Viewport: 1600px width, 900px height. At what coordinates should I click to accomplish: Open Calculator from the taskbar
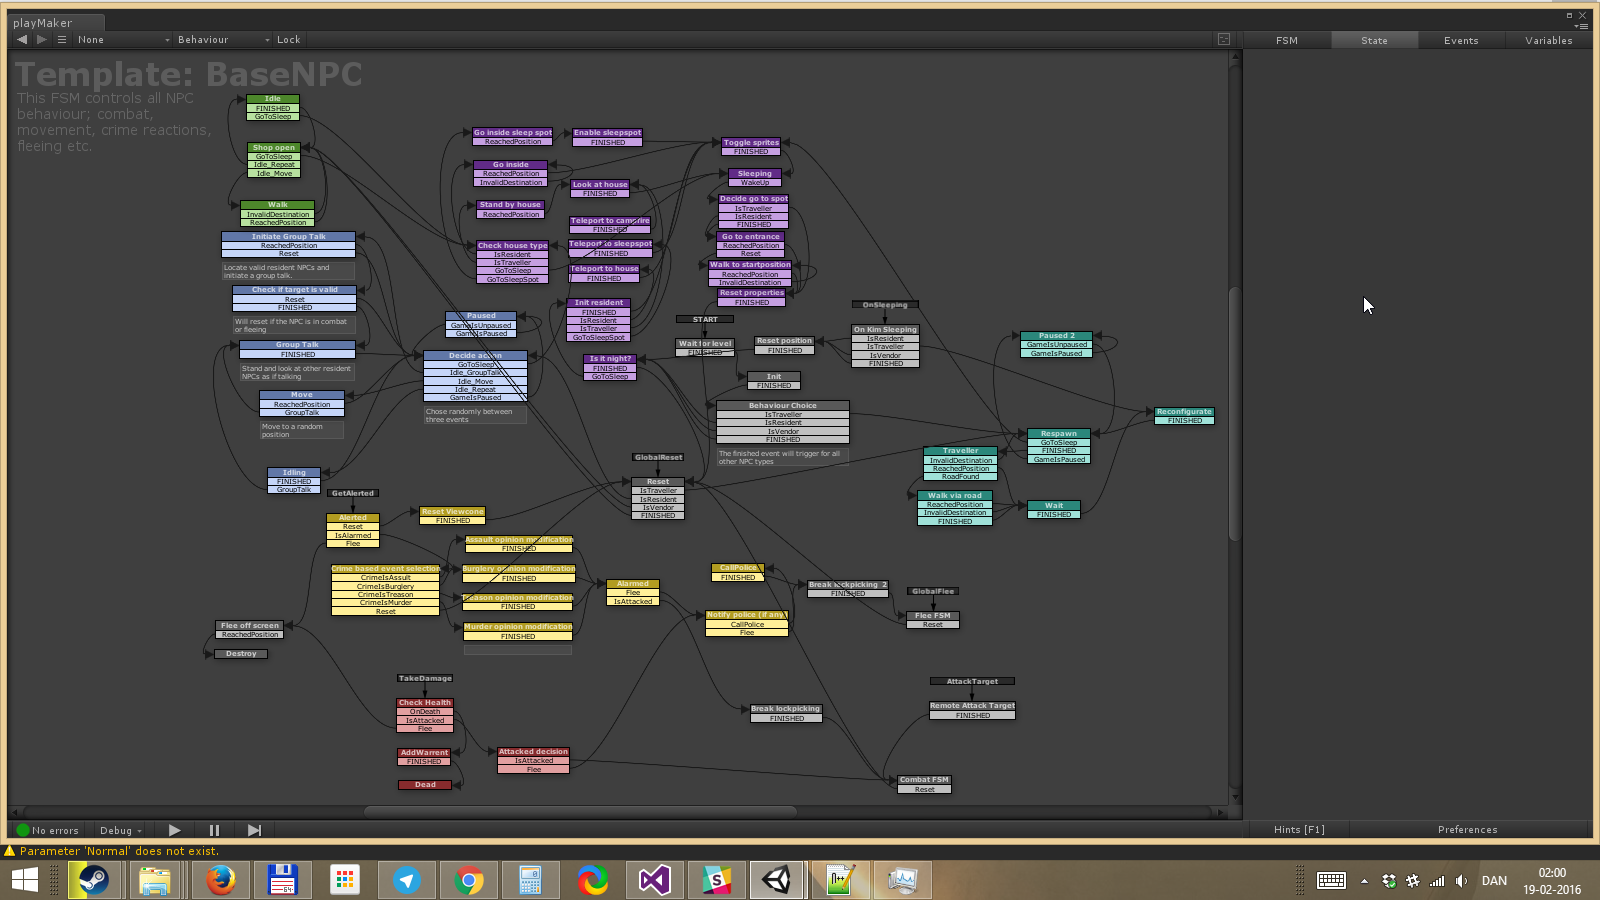click(x=530, y=880)
